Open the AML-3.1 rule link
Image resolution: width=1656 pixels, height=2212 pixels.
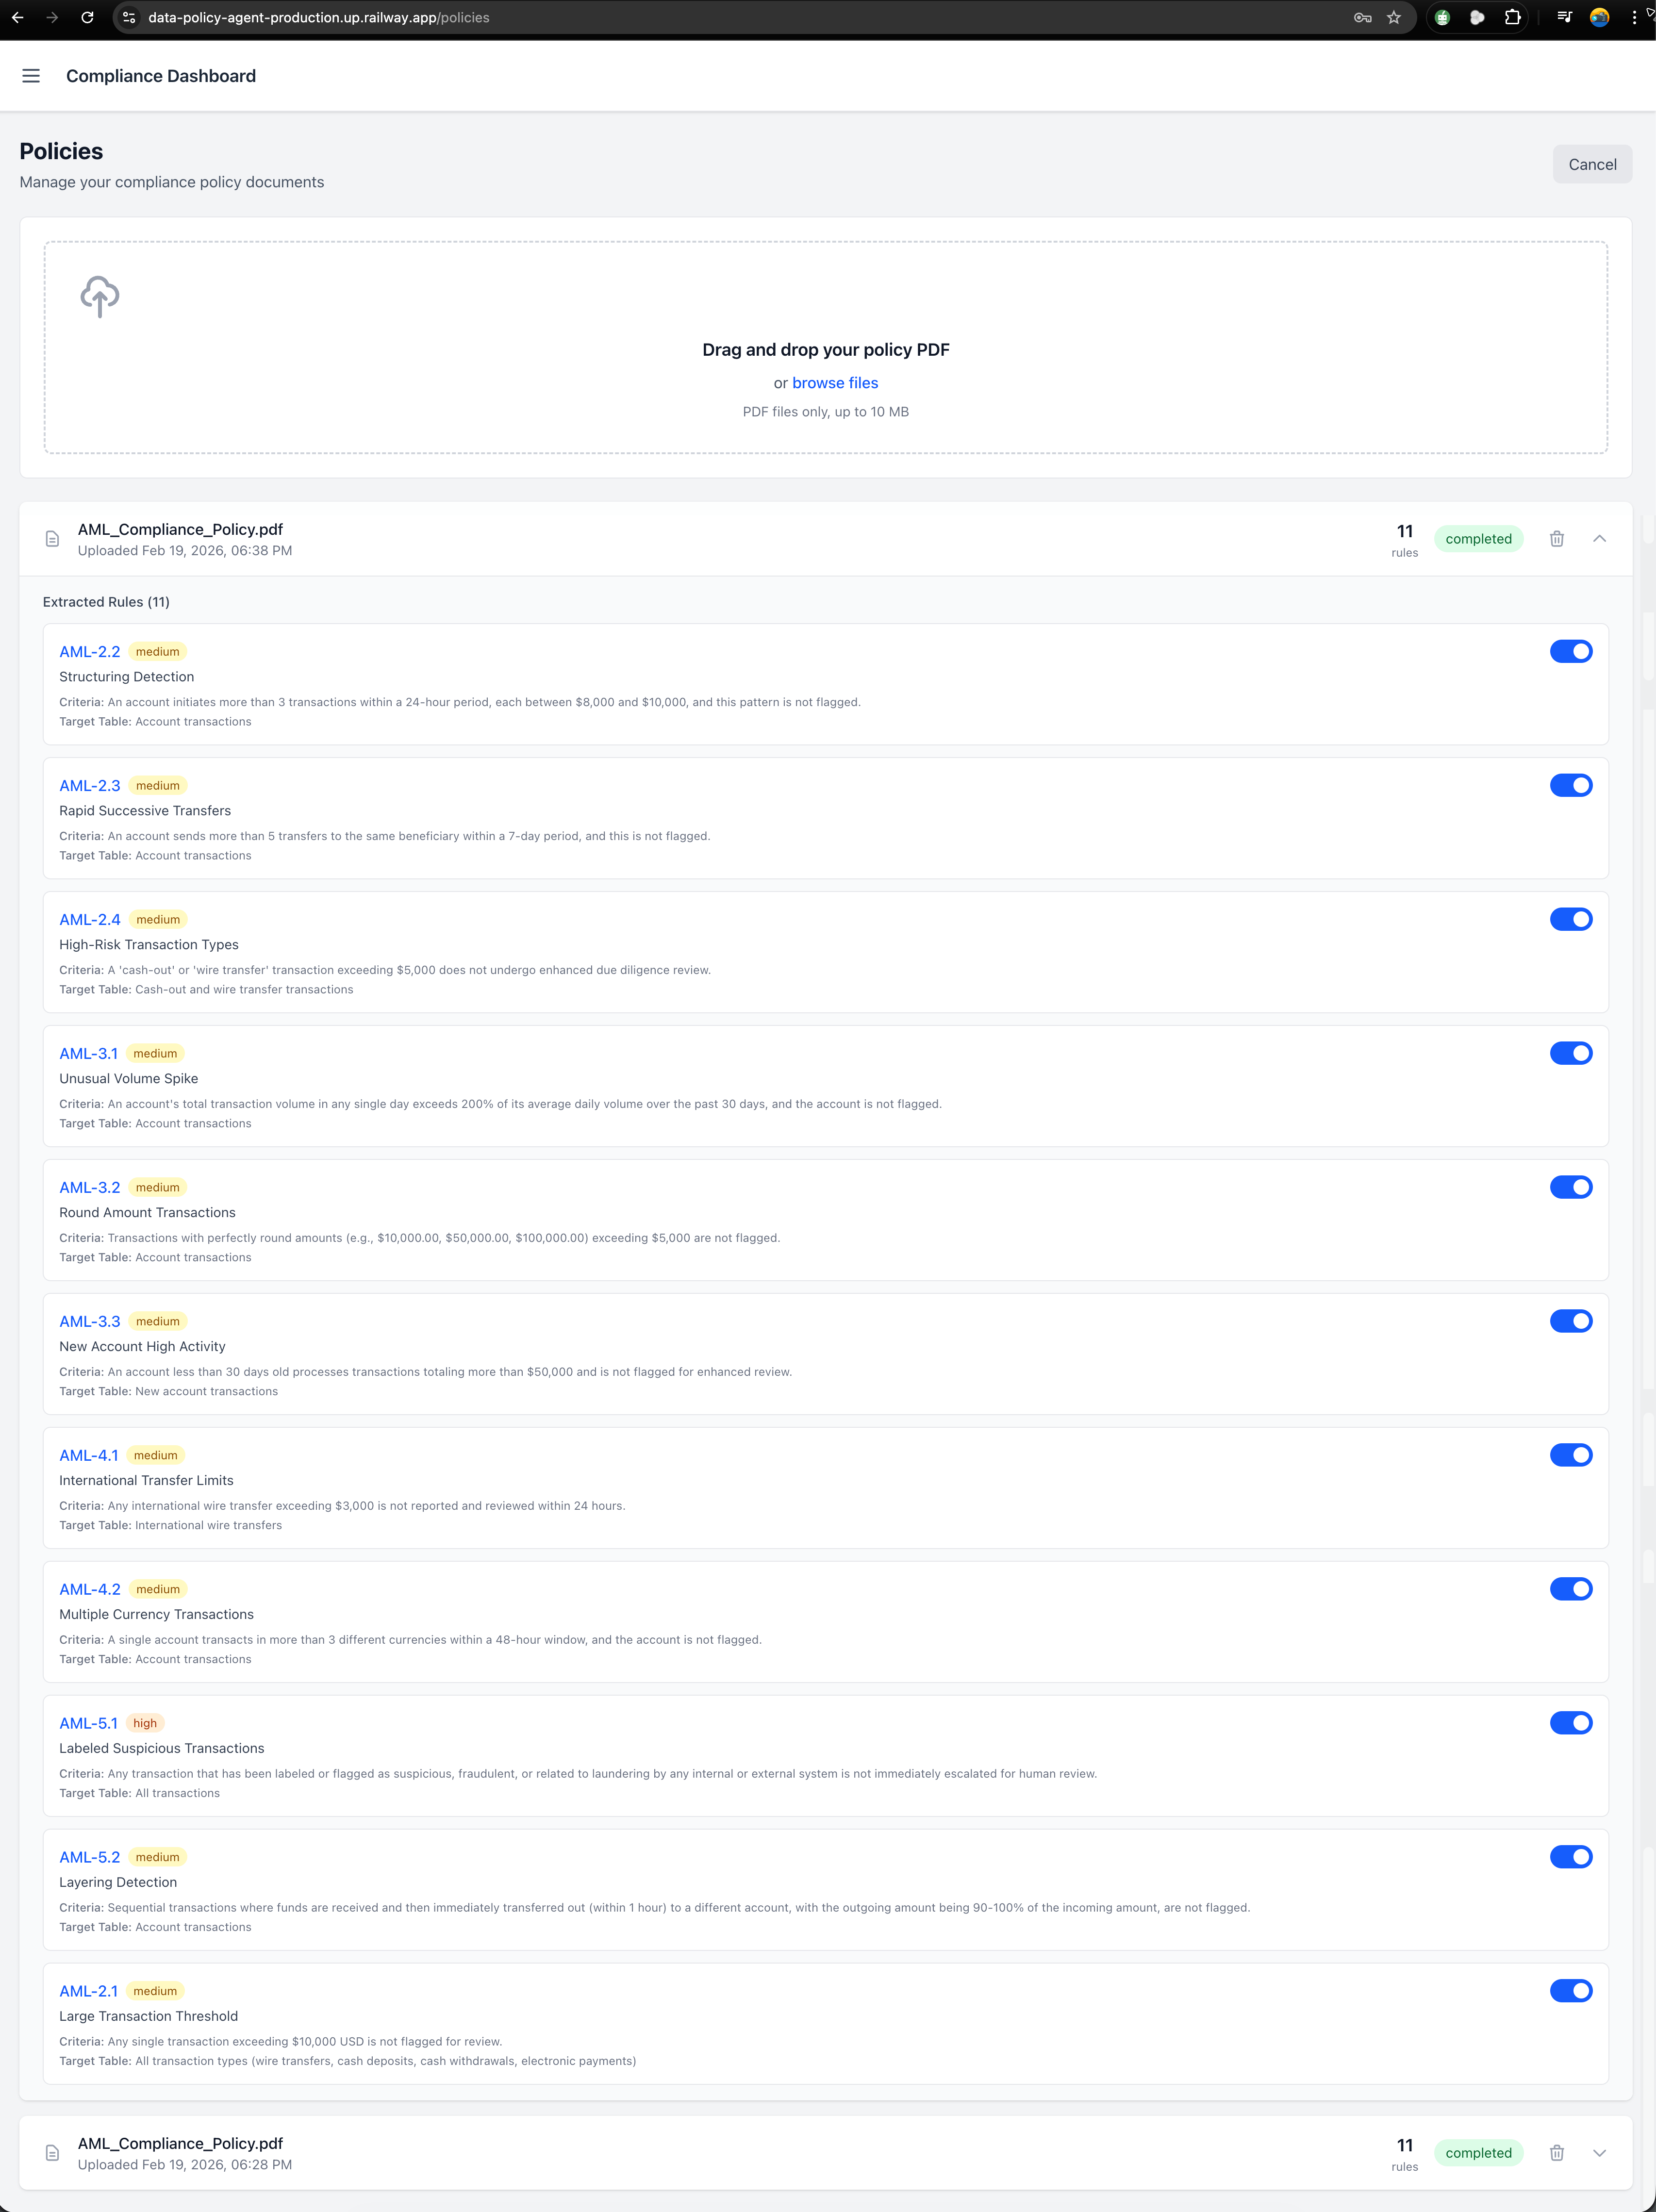[x=88, y=1054]
